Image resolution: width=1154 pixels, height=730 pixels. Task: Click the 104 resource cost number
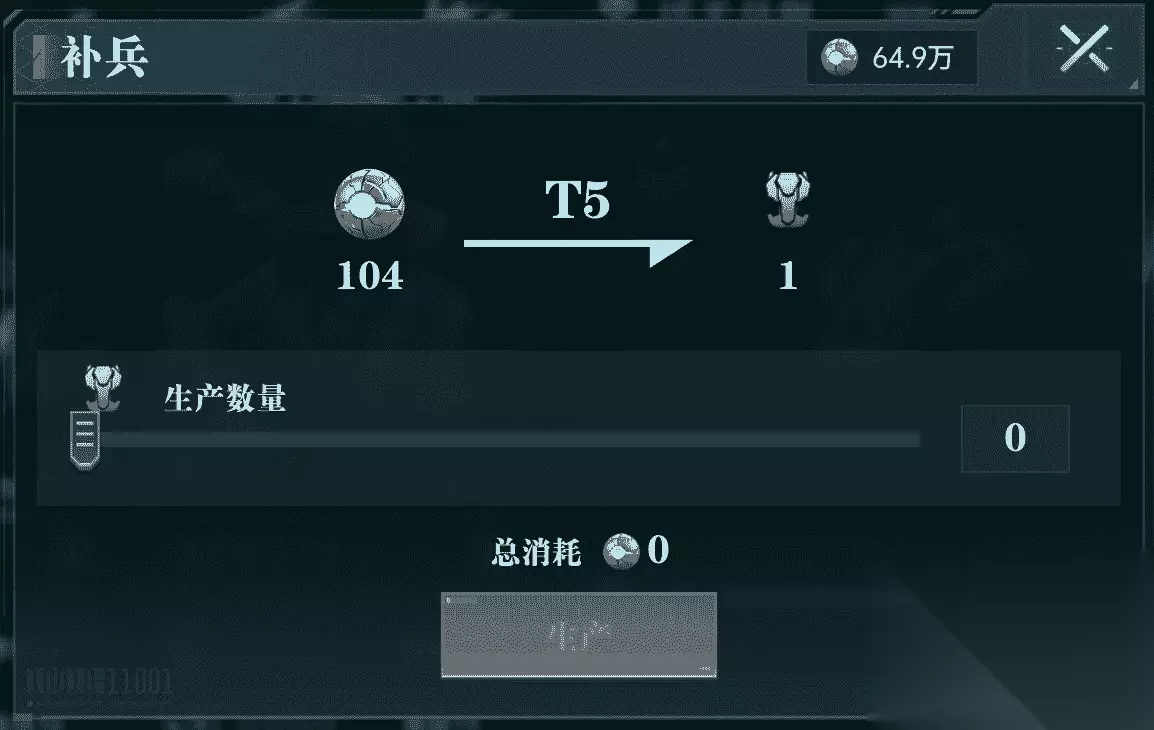(x=369, y=276)
